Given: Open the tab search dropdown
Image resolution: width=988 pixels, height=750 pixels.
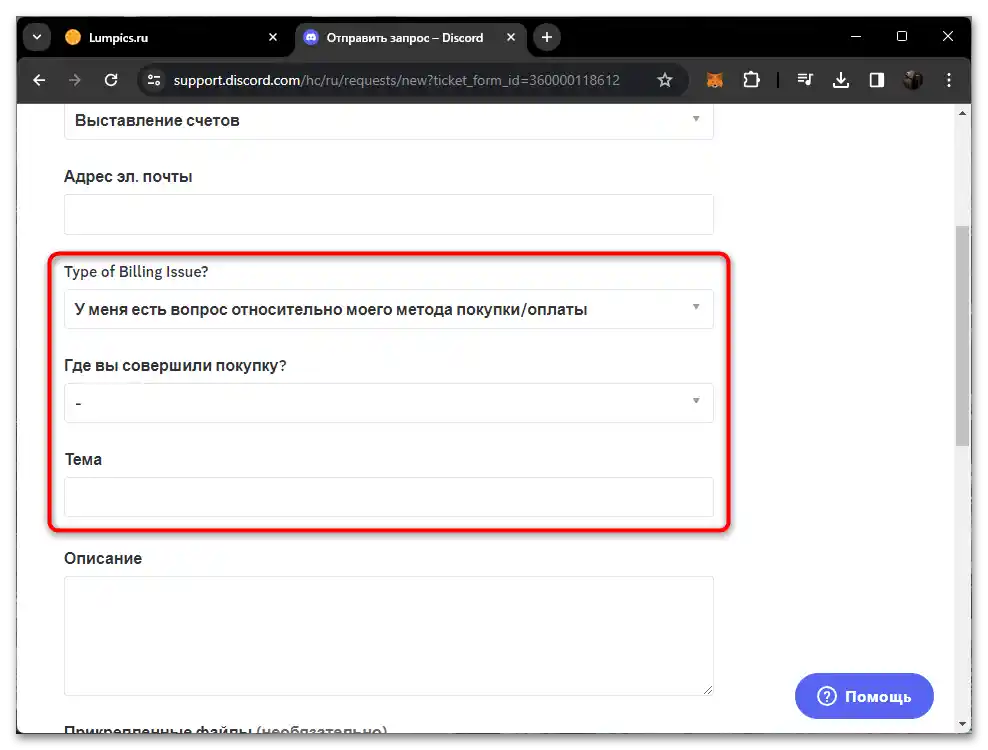Looking at the screenshot, I should pyautogui.click(x=37, y=37).
